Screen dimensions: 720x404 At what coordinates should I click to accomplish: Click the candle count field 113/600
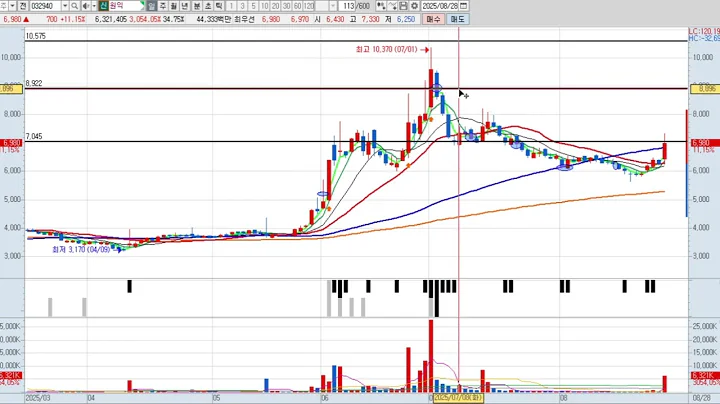[x=356, y=6]
